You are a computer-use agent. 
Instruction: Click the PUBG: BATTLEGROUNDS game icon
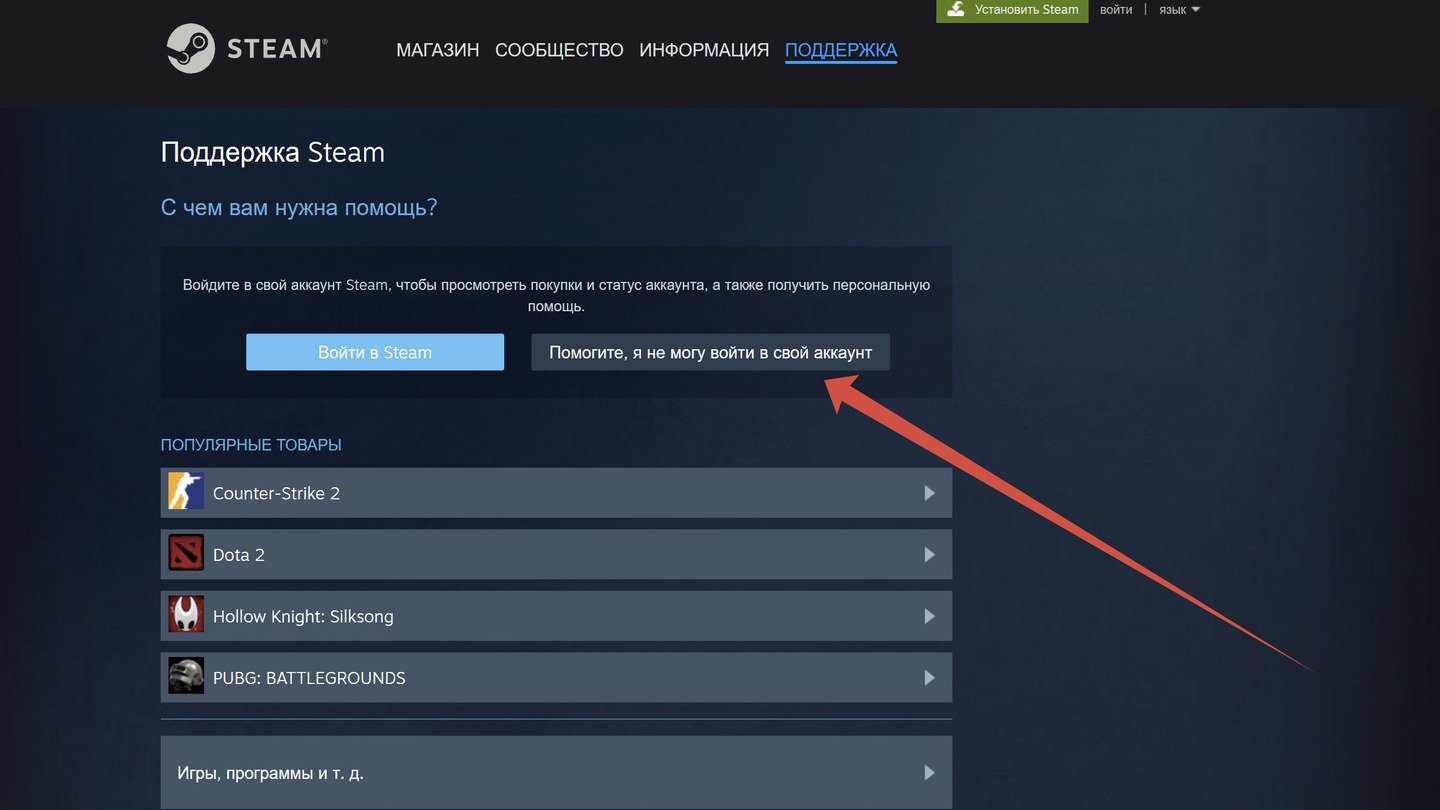pos(186,677)
